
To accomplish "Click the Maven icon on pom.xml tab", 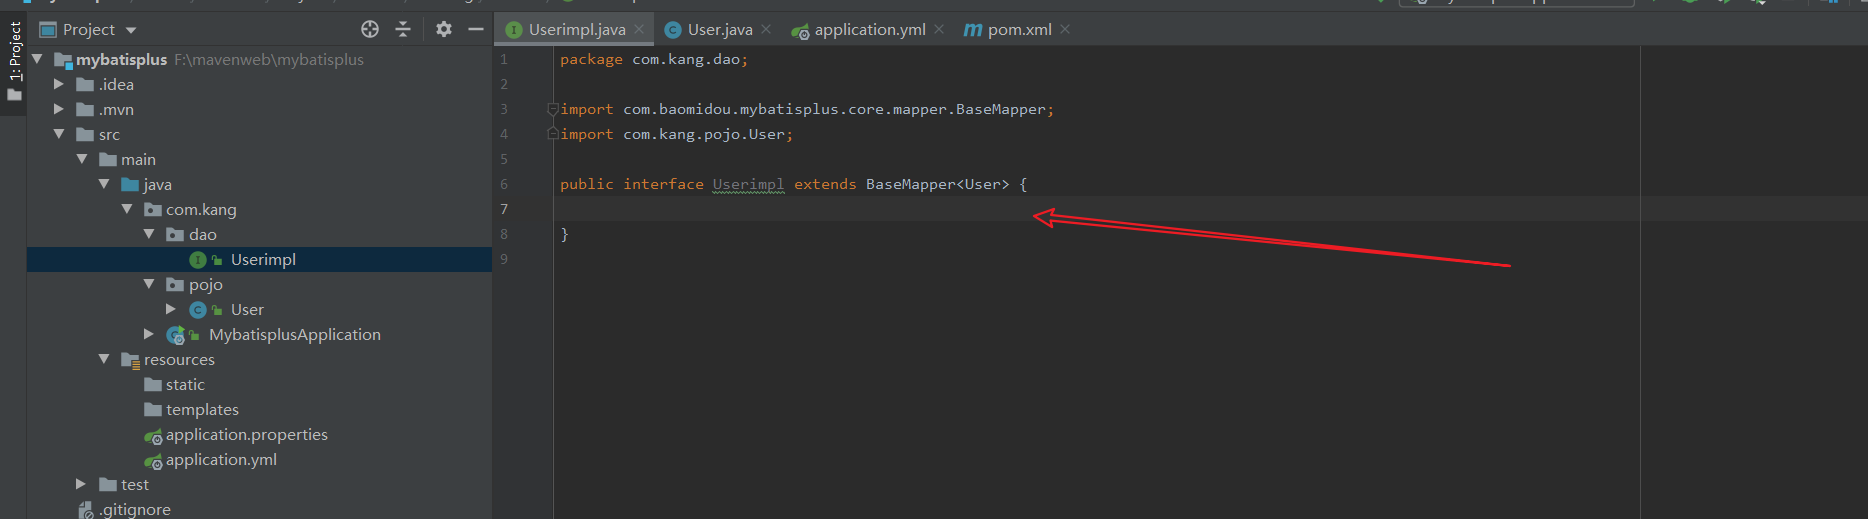I will [x=972, y=30].
